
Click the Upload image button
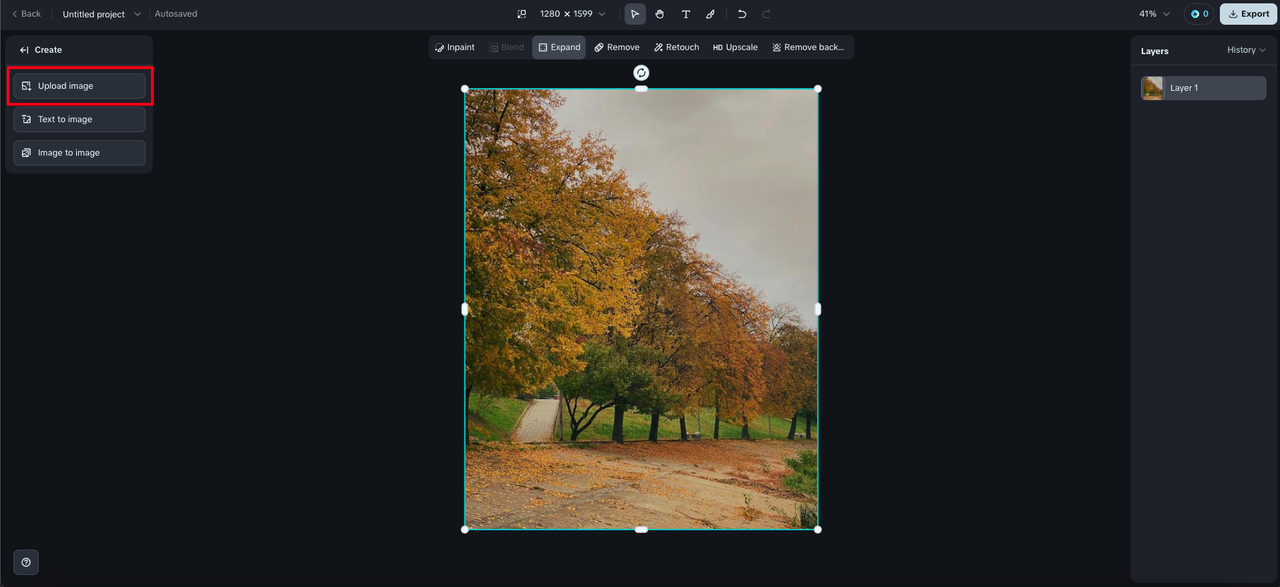coord(79,86)
